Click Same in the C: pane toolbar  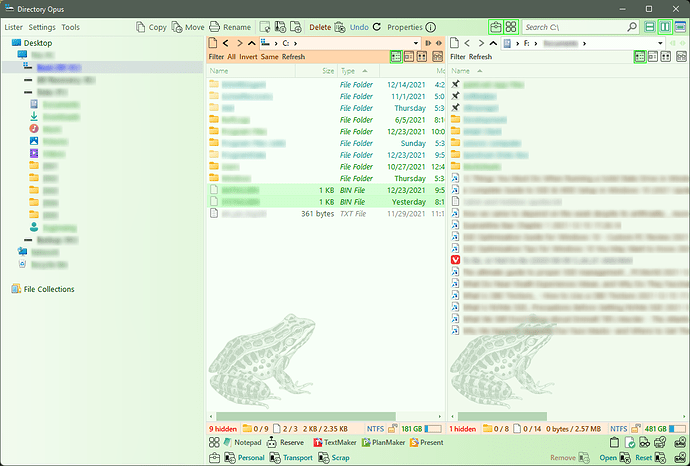pyautogui.click(x=269, y=57)
